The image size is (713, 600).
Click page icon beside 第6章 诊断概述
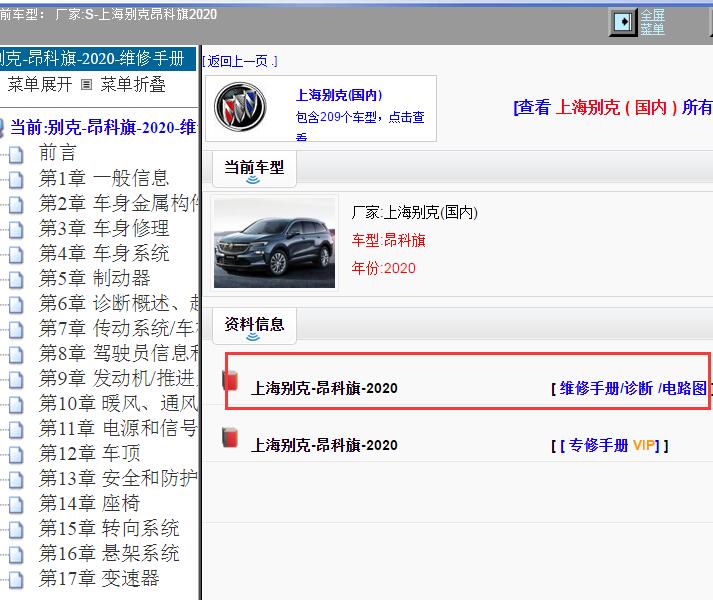click(x=16, y=305)
